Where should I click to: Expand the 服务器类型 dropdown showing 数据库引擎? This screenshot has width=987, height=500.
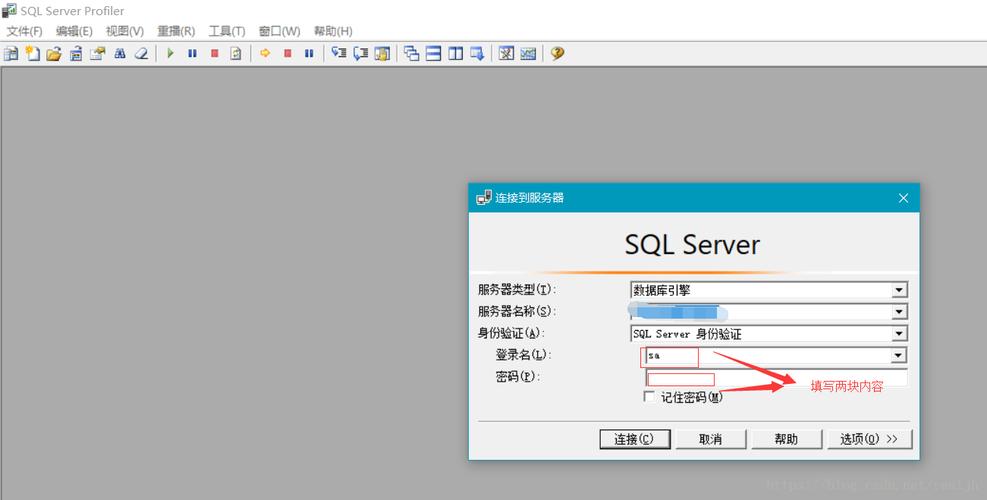point(900,290)
